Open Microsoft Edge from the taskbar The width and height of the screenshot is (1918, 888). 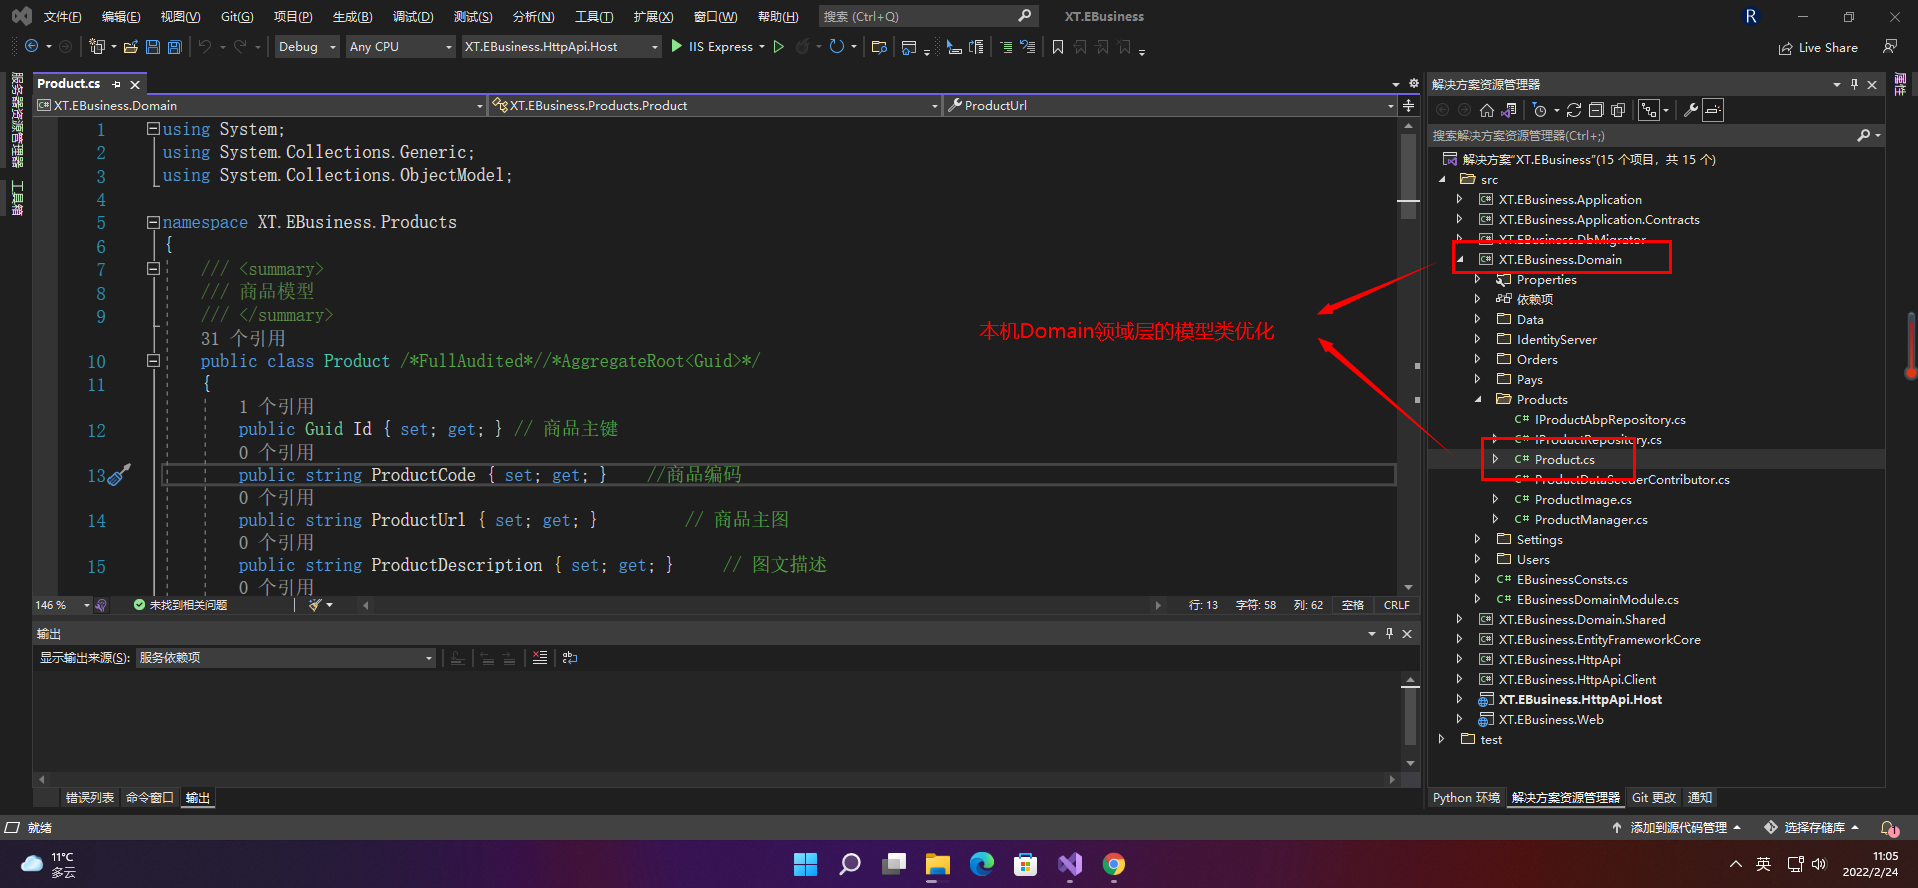click(982, 864)
